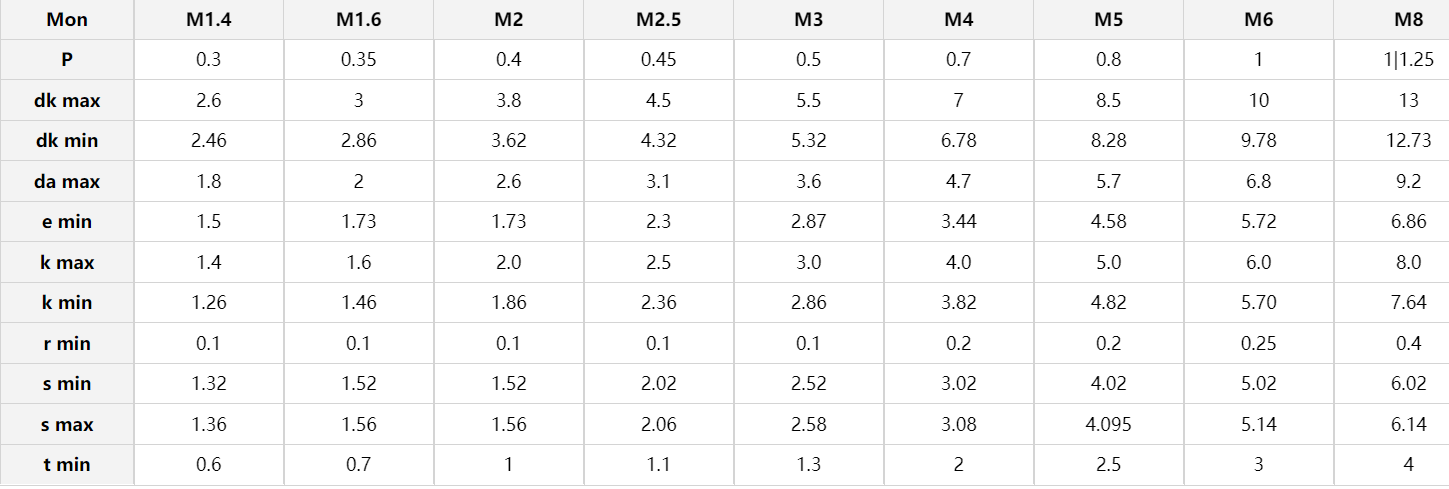The width and height of the screenshot is (1449, 489).
Task: Click the 'k max' value for M4
Action: (x=958, y=263)
